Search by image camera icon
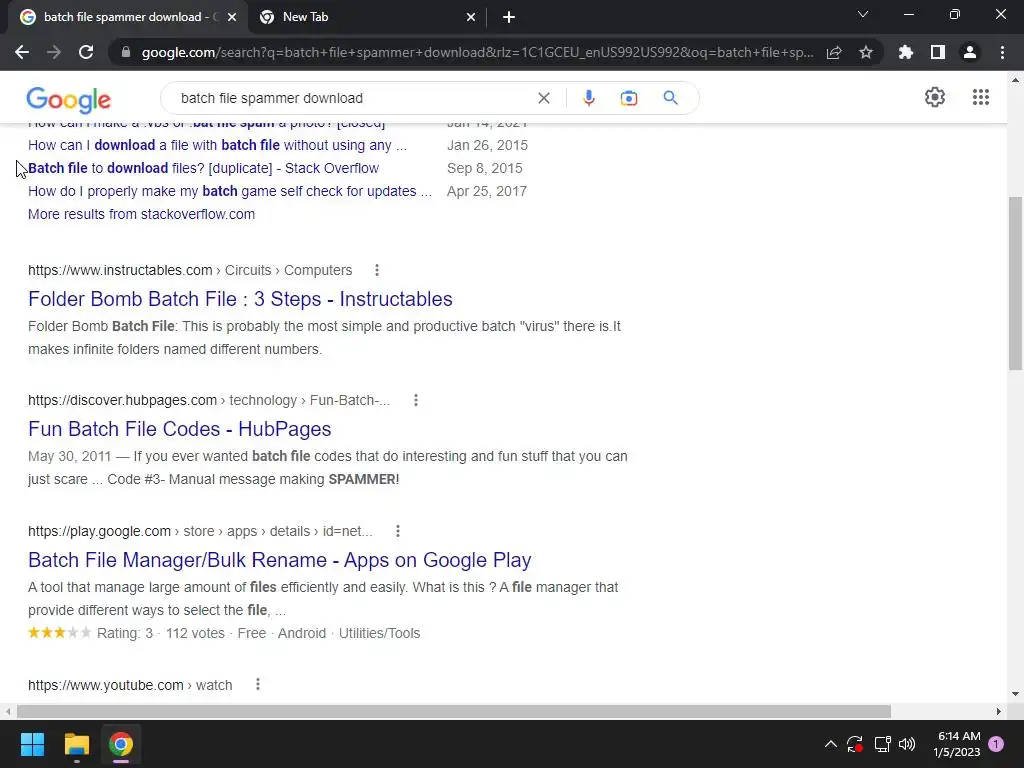 tap(629, 98)
